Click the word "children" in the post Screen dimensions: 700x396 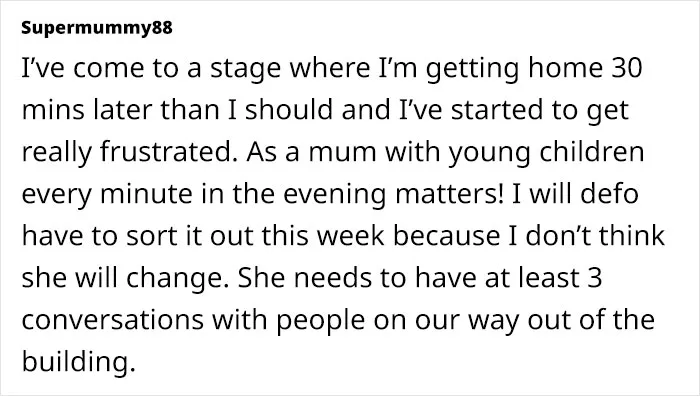pyautogui.click(x=592, y=151)
